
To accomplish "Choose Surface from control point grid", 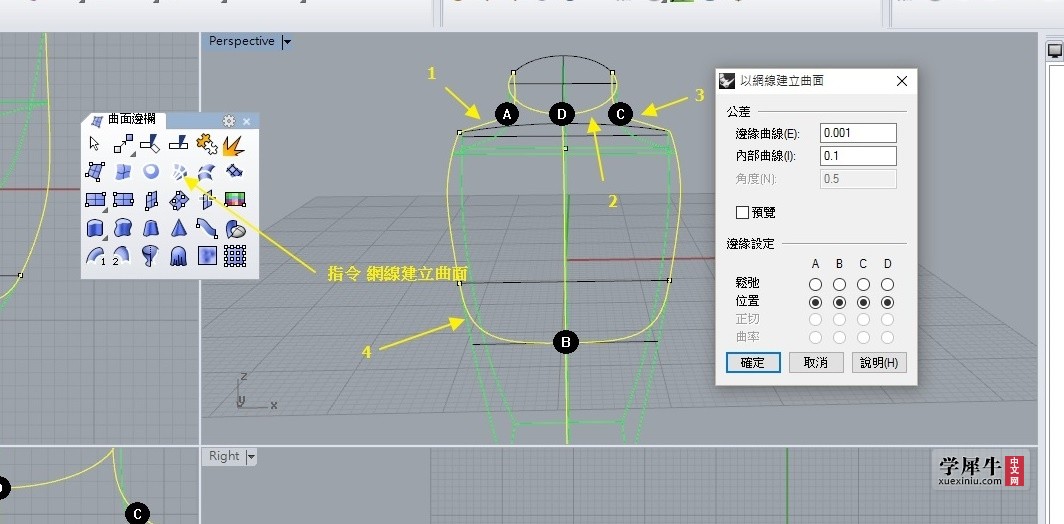I will click(234, 256).
